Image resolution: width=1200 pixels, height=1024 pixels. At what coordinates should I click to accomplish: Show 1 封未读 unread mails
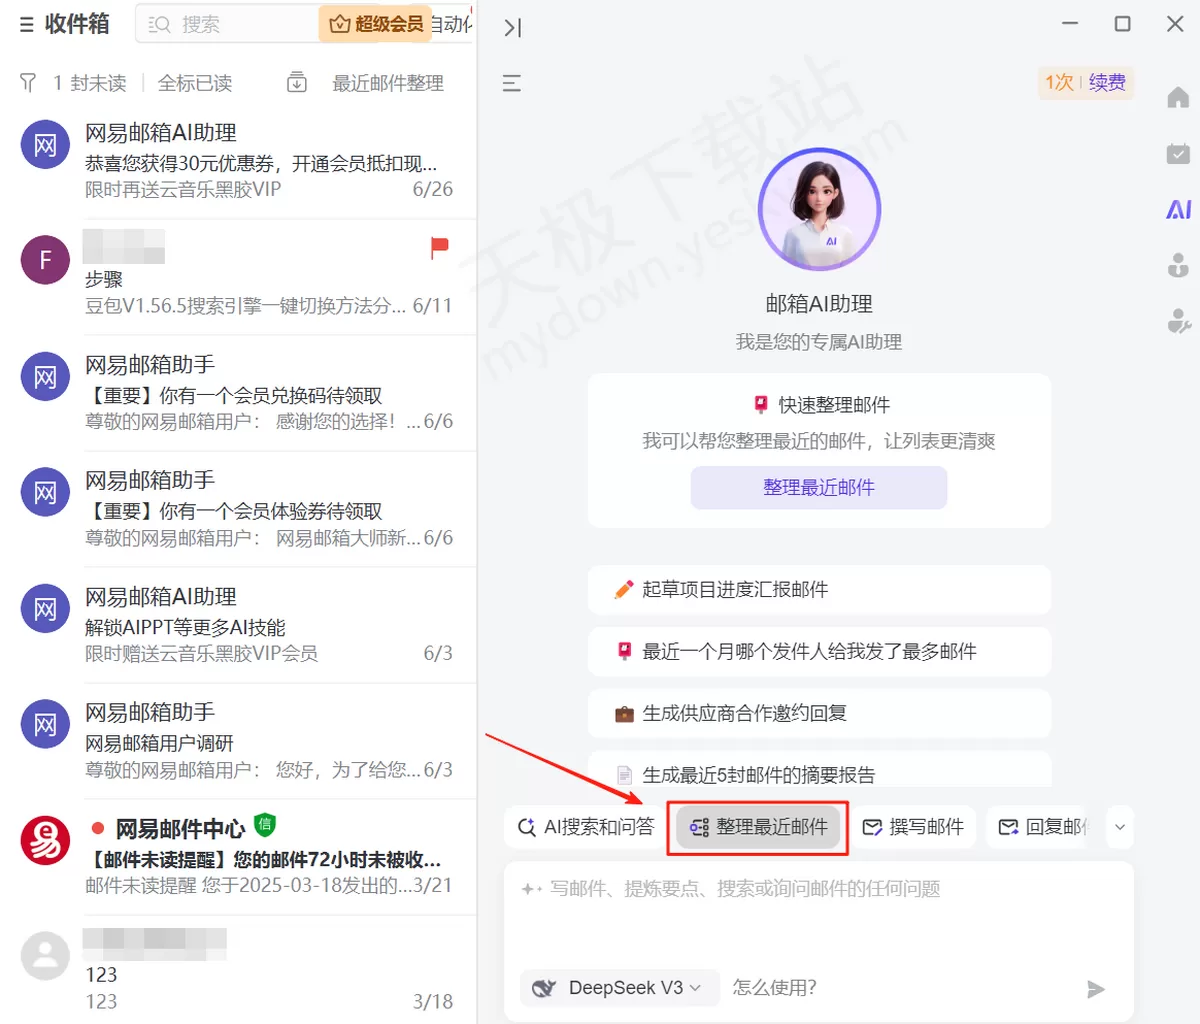(x=90, y=83)
